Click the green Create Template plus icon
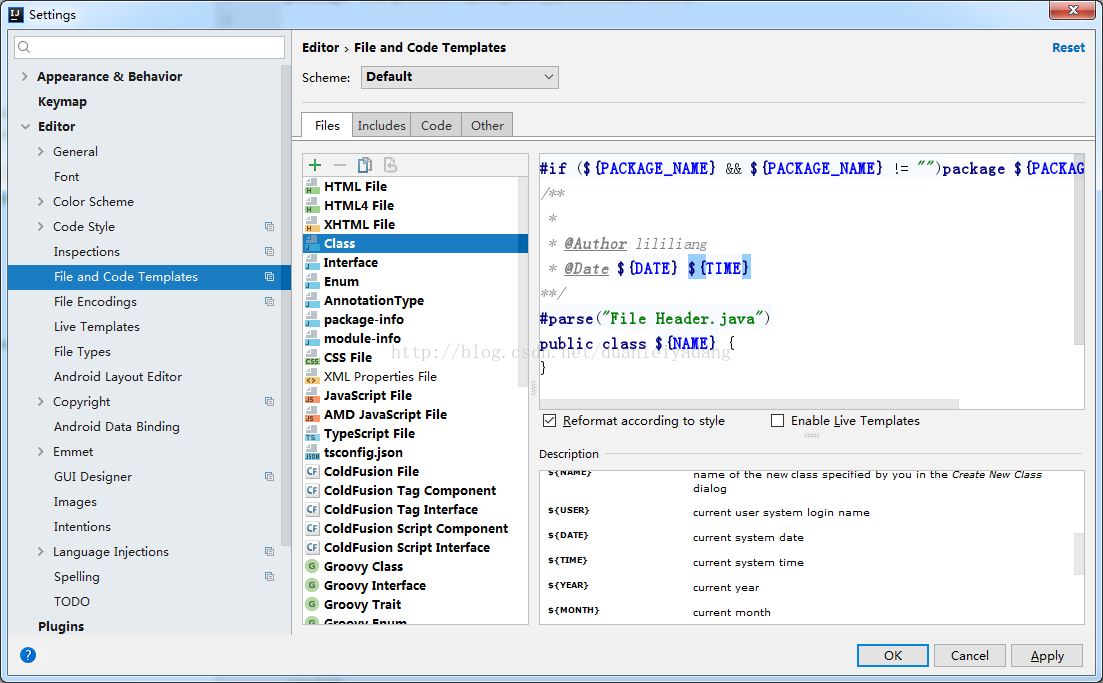 (x=315, y=165)
